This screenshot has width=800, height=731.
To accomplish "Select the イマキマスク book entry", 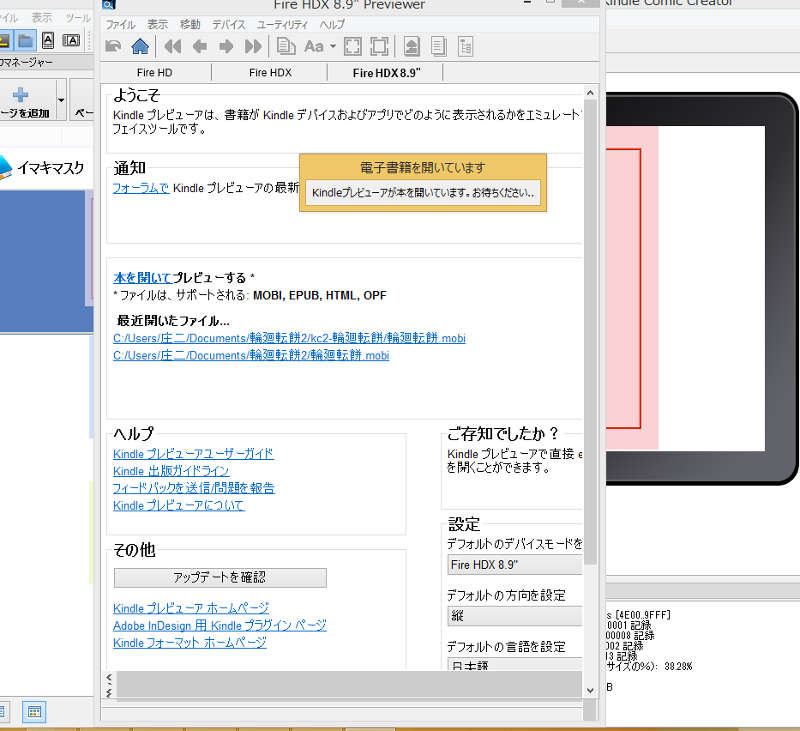I will point(44,168).
